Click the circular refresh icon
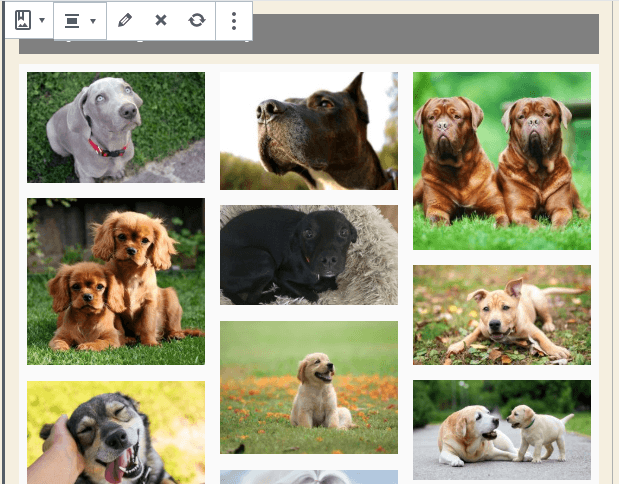Viewport: 619px width, 484px height. [197, 20]
